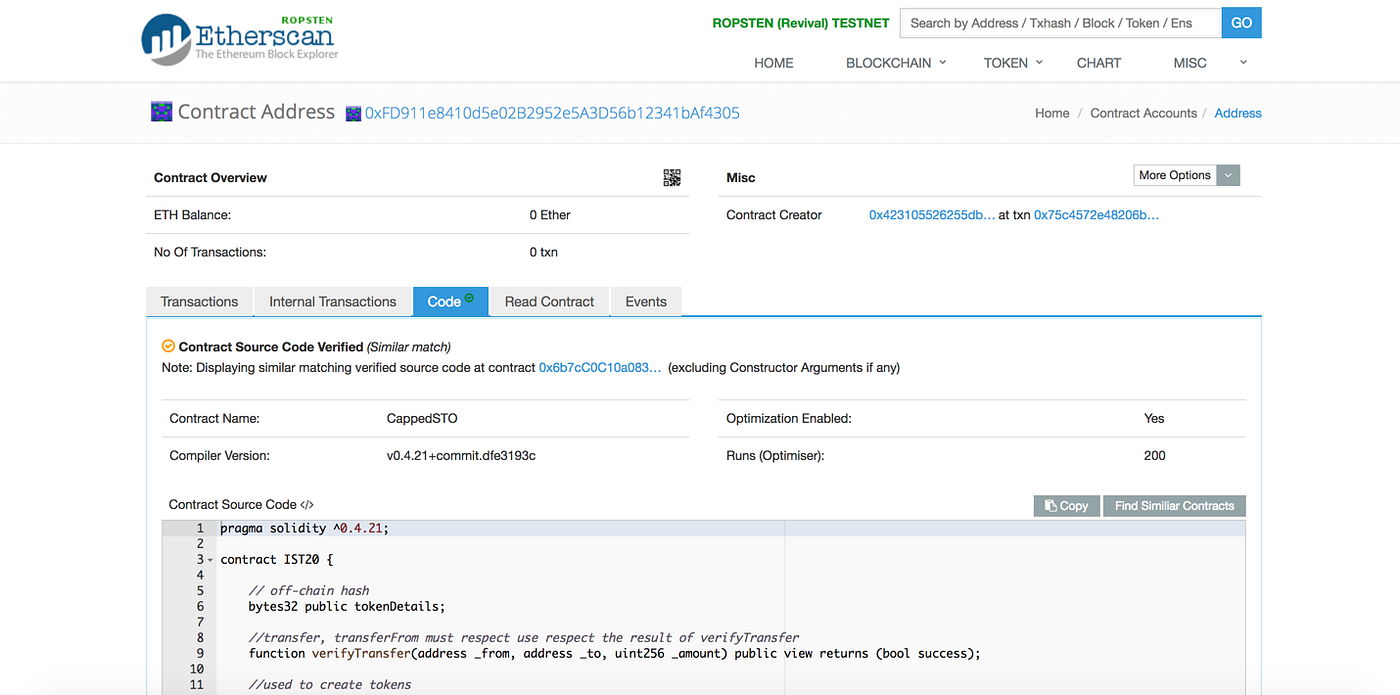Focus the address search field

click(x=1060, y=23)
